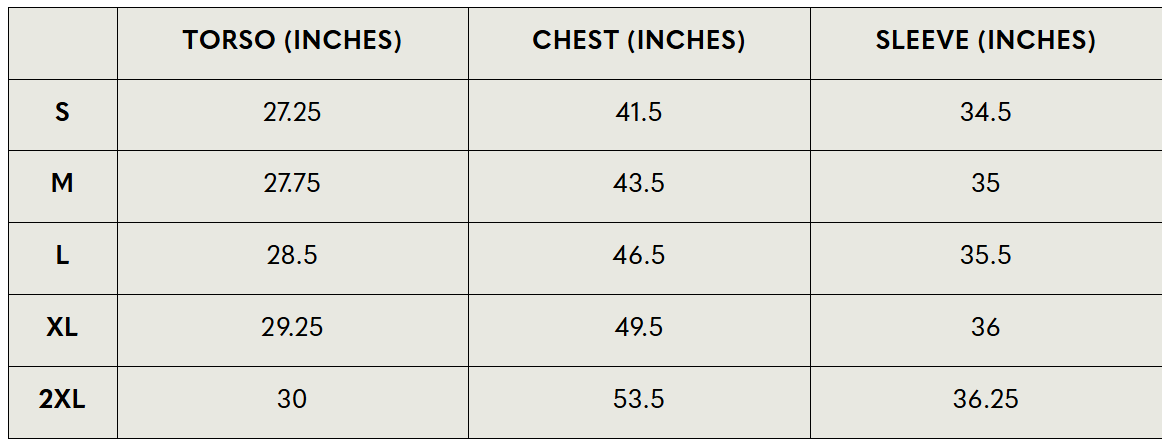Click the large sleeve value 35.5

[985, 256]
